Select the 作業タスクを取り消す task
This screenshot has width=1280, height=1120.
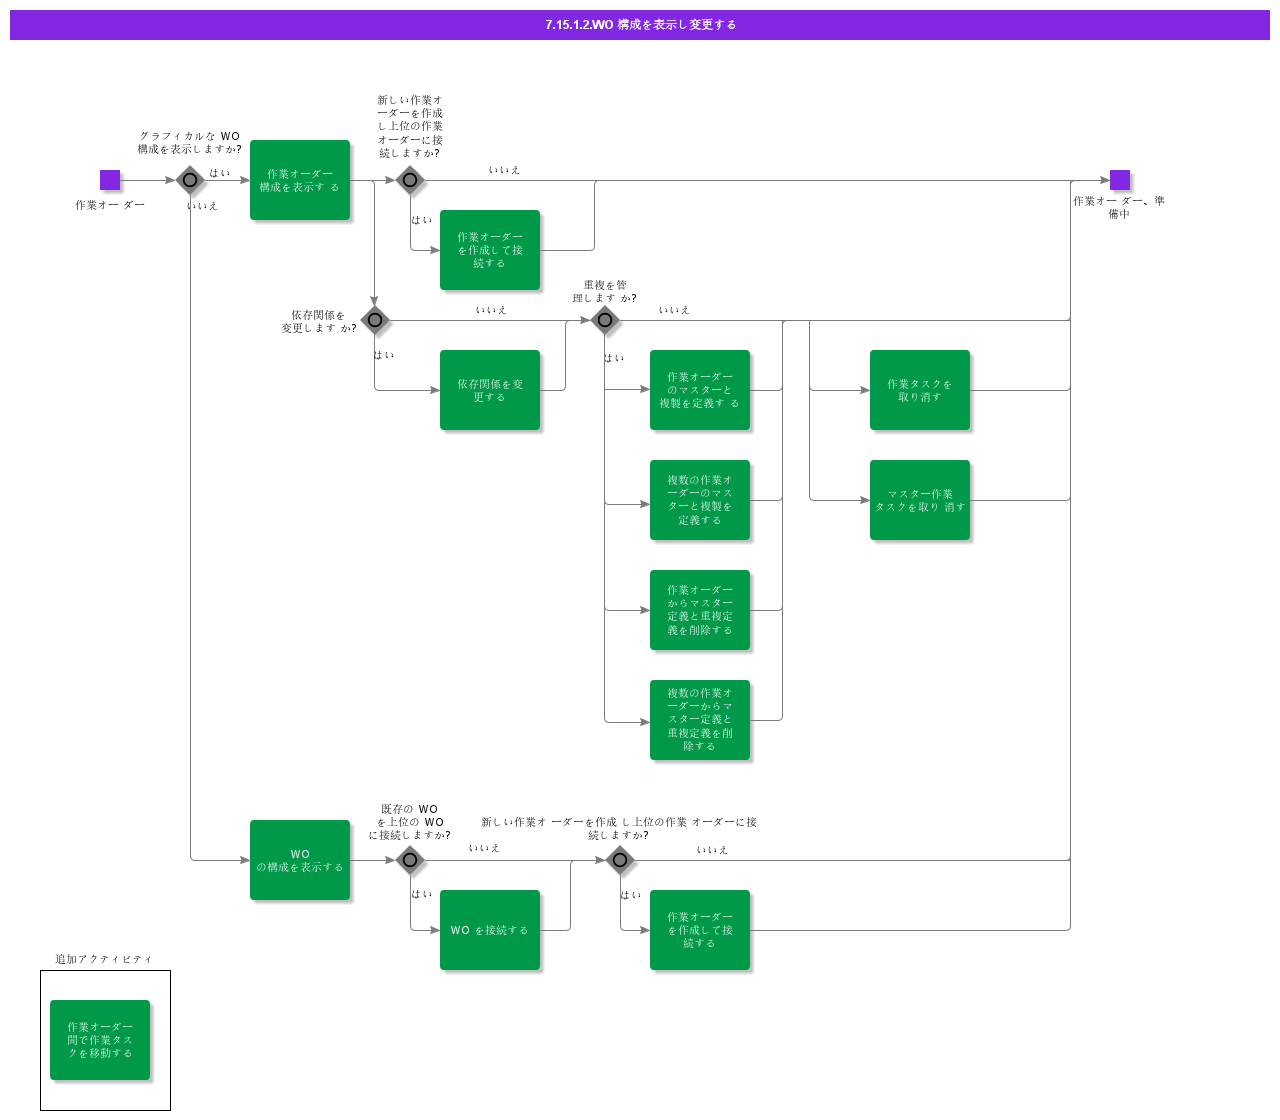[x=920, y=390]
